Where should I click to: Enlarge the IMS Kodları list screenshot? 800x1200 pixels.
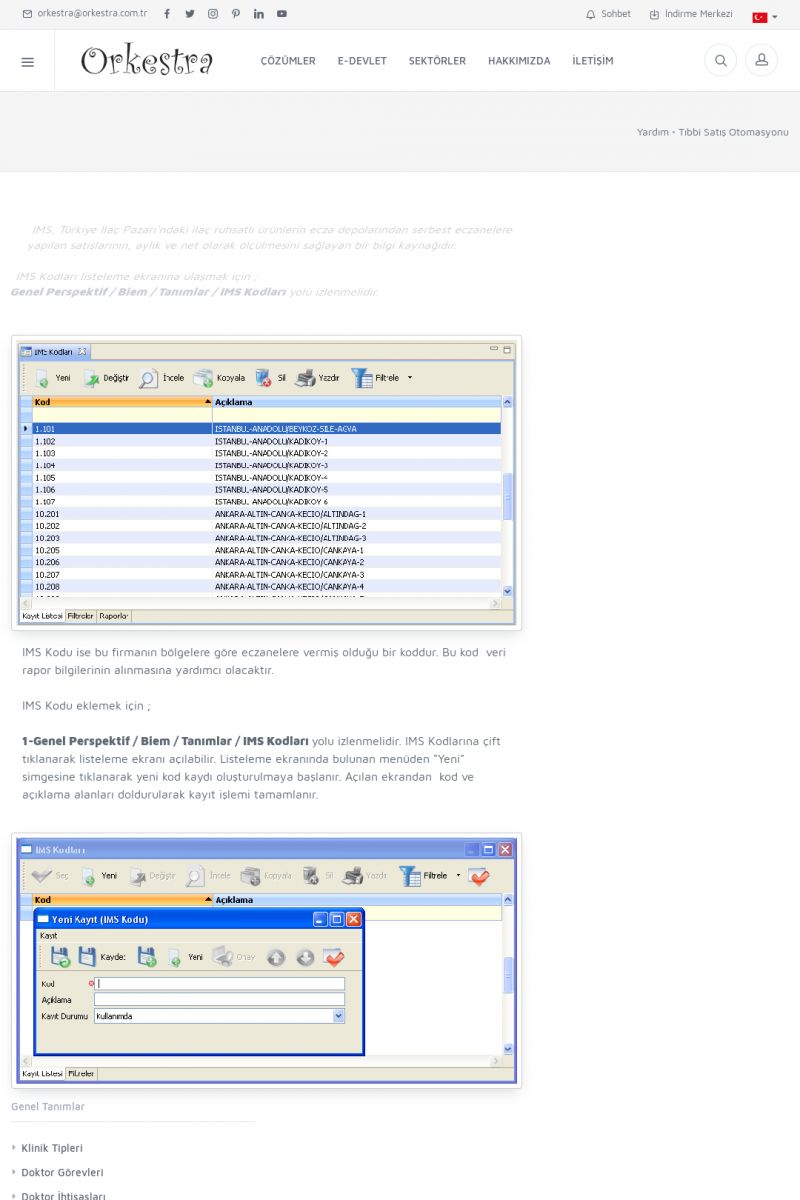pyautogui.click(x=266, y=482)
